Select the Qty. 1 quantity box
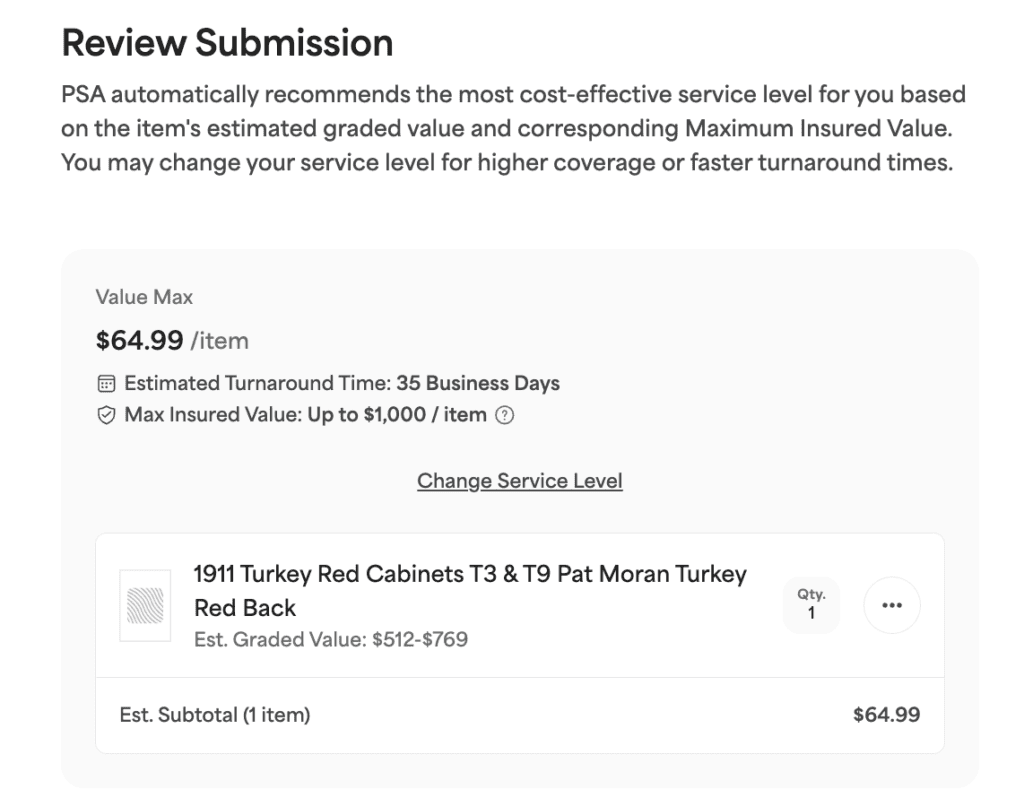Viewport: 1024px width, 798px height. pyautogui.click(x=811, y=605)
